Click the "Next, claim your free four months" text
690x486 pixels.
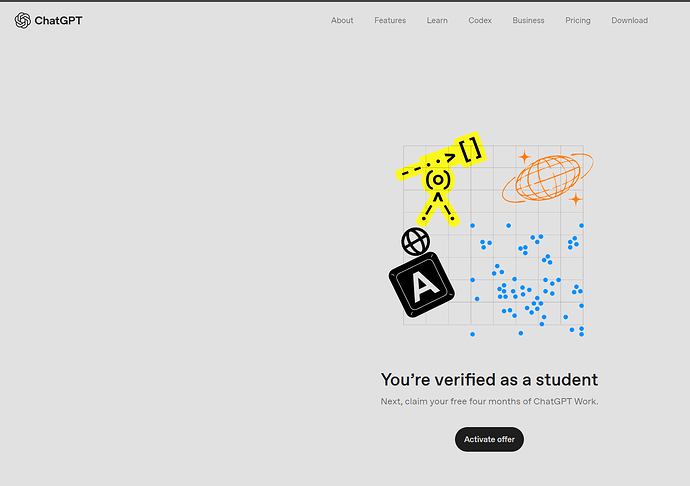click(x=489, y=401)
